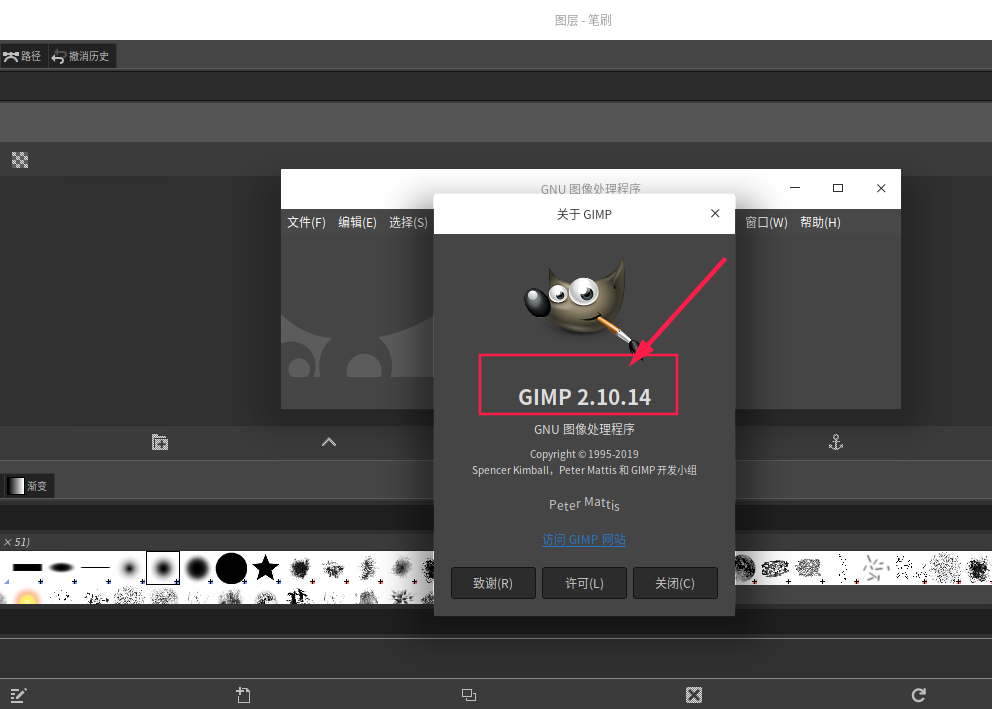Close the 关于 GIMP dialog with the X
The image size is (992, 709).
coord(715,214)
